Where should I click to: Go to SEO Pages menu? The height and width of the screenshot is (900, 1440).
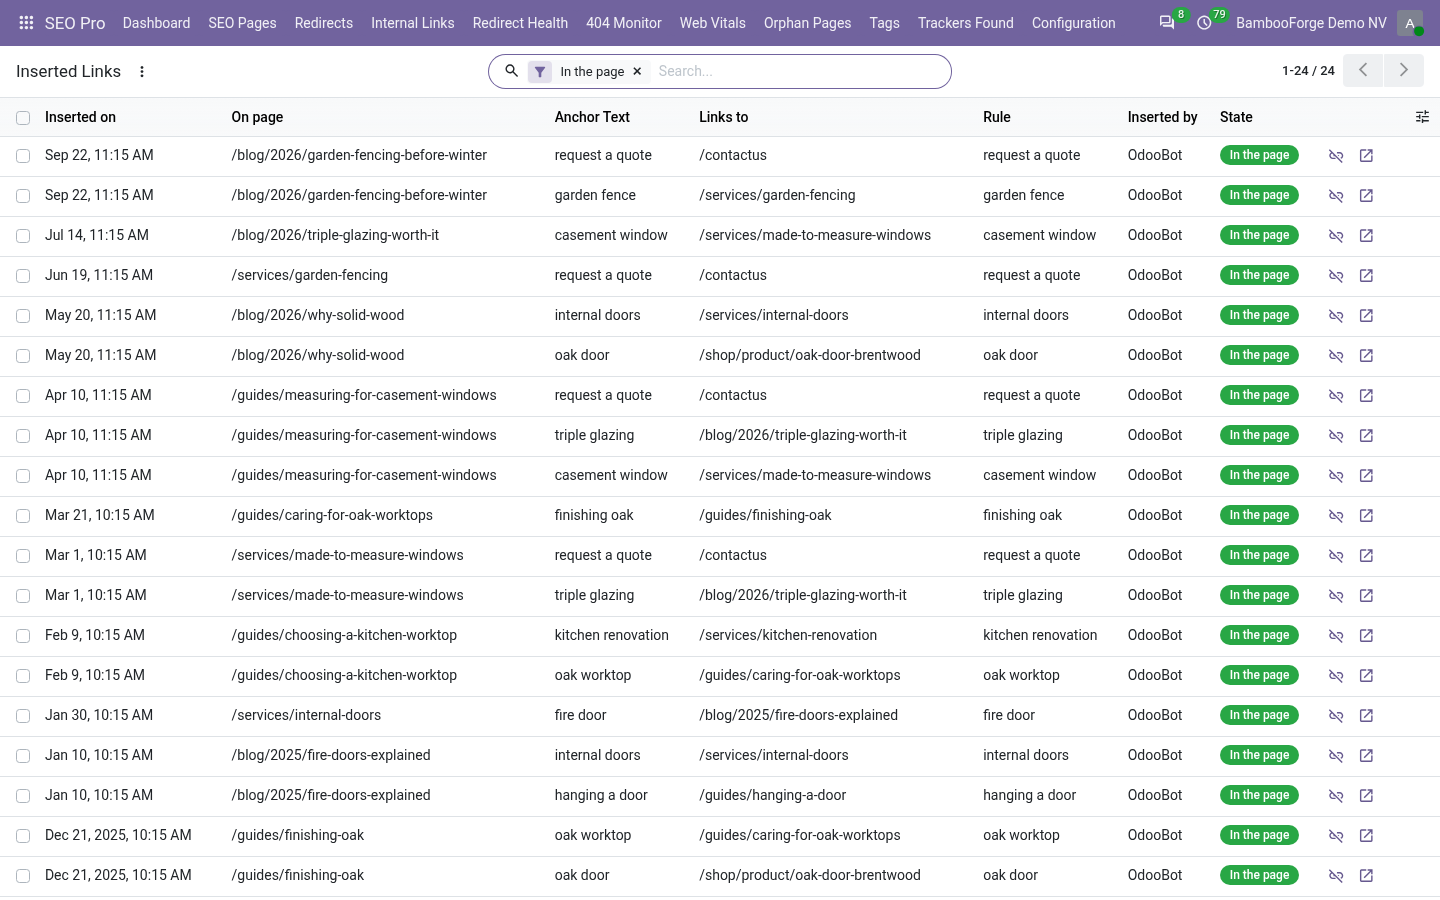(242, 23)
